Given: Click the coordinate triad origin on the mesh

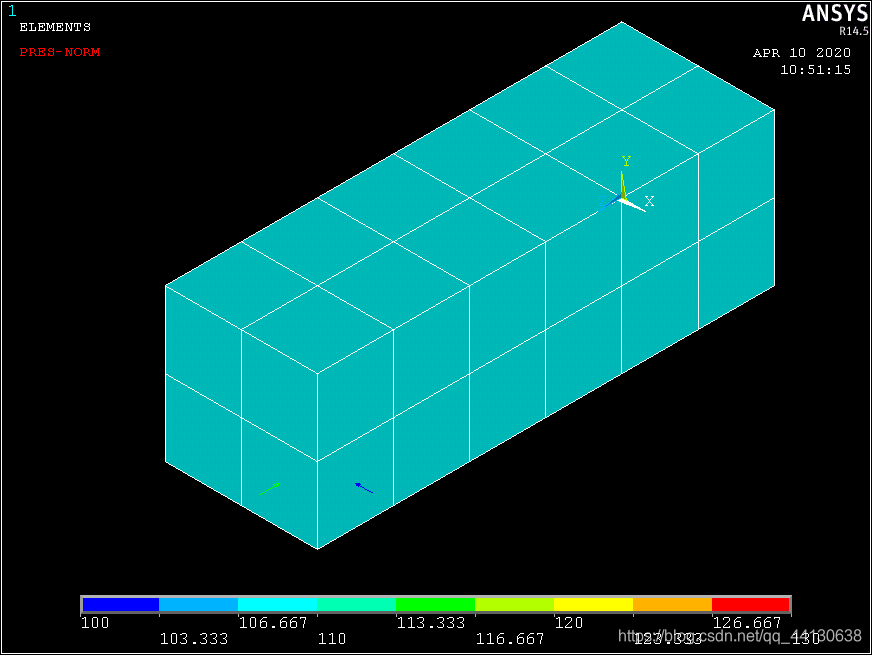Looking at the screenshot, I should point(623,200).
